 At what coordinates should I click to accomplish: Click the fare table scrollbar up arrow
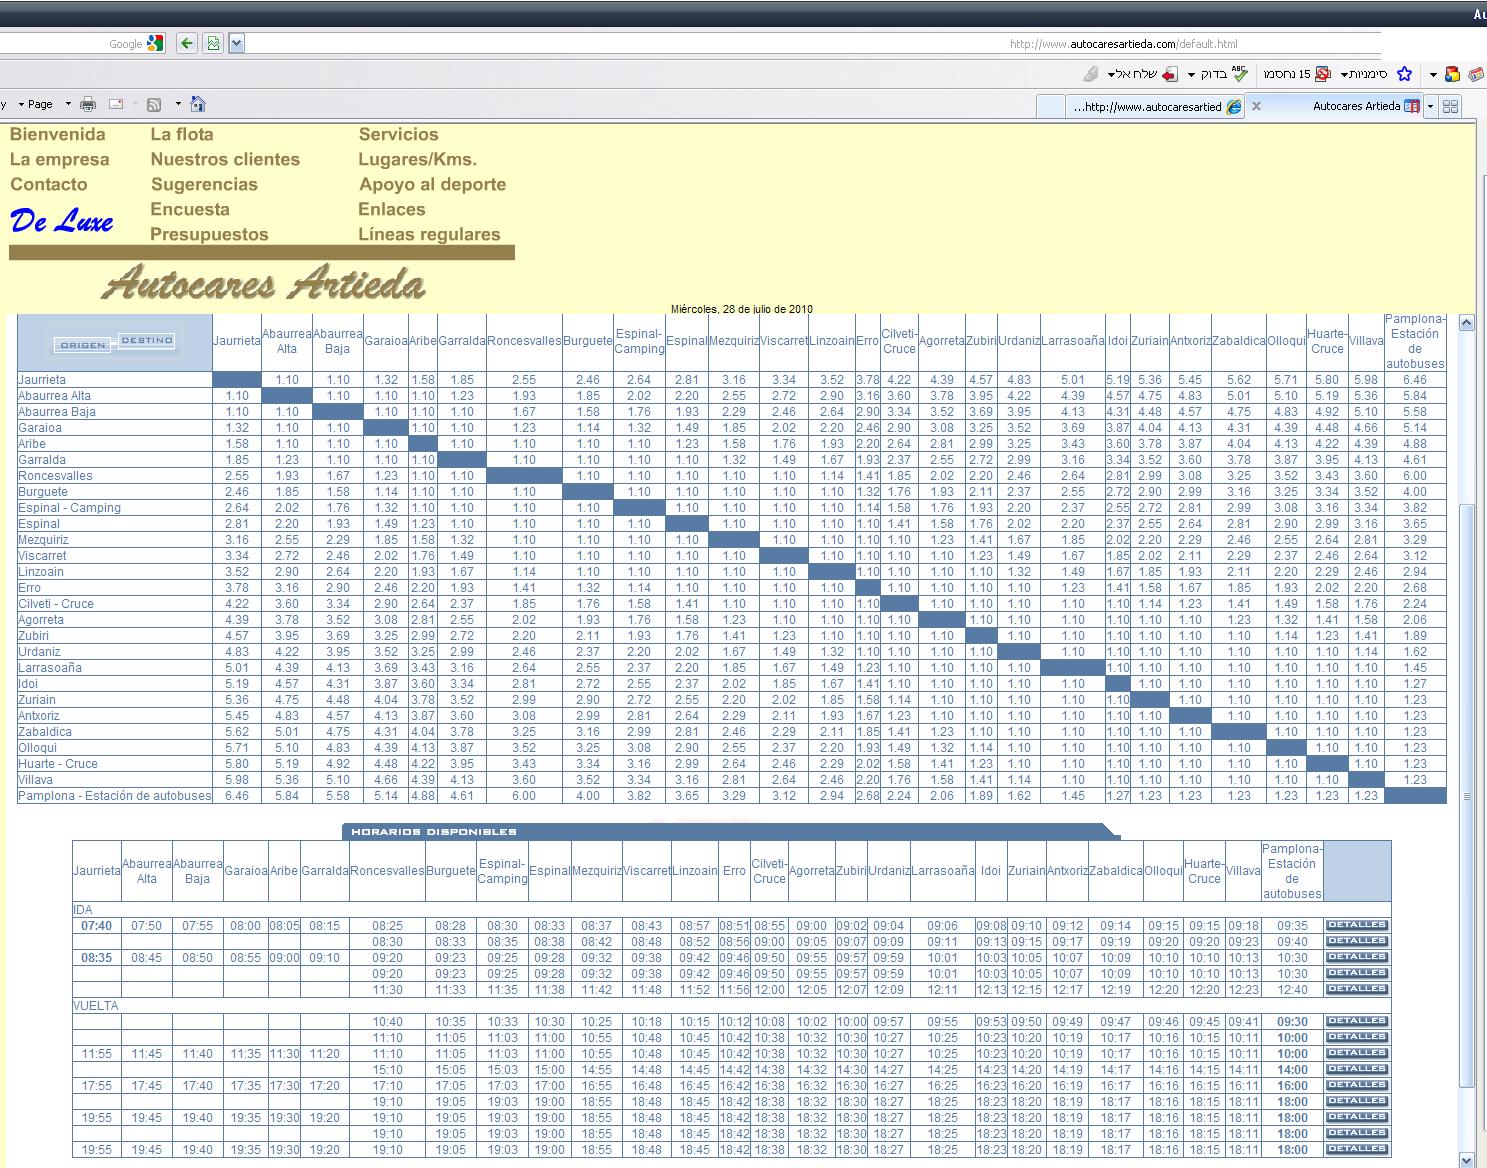(x=1467, y=323)
